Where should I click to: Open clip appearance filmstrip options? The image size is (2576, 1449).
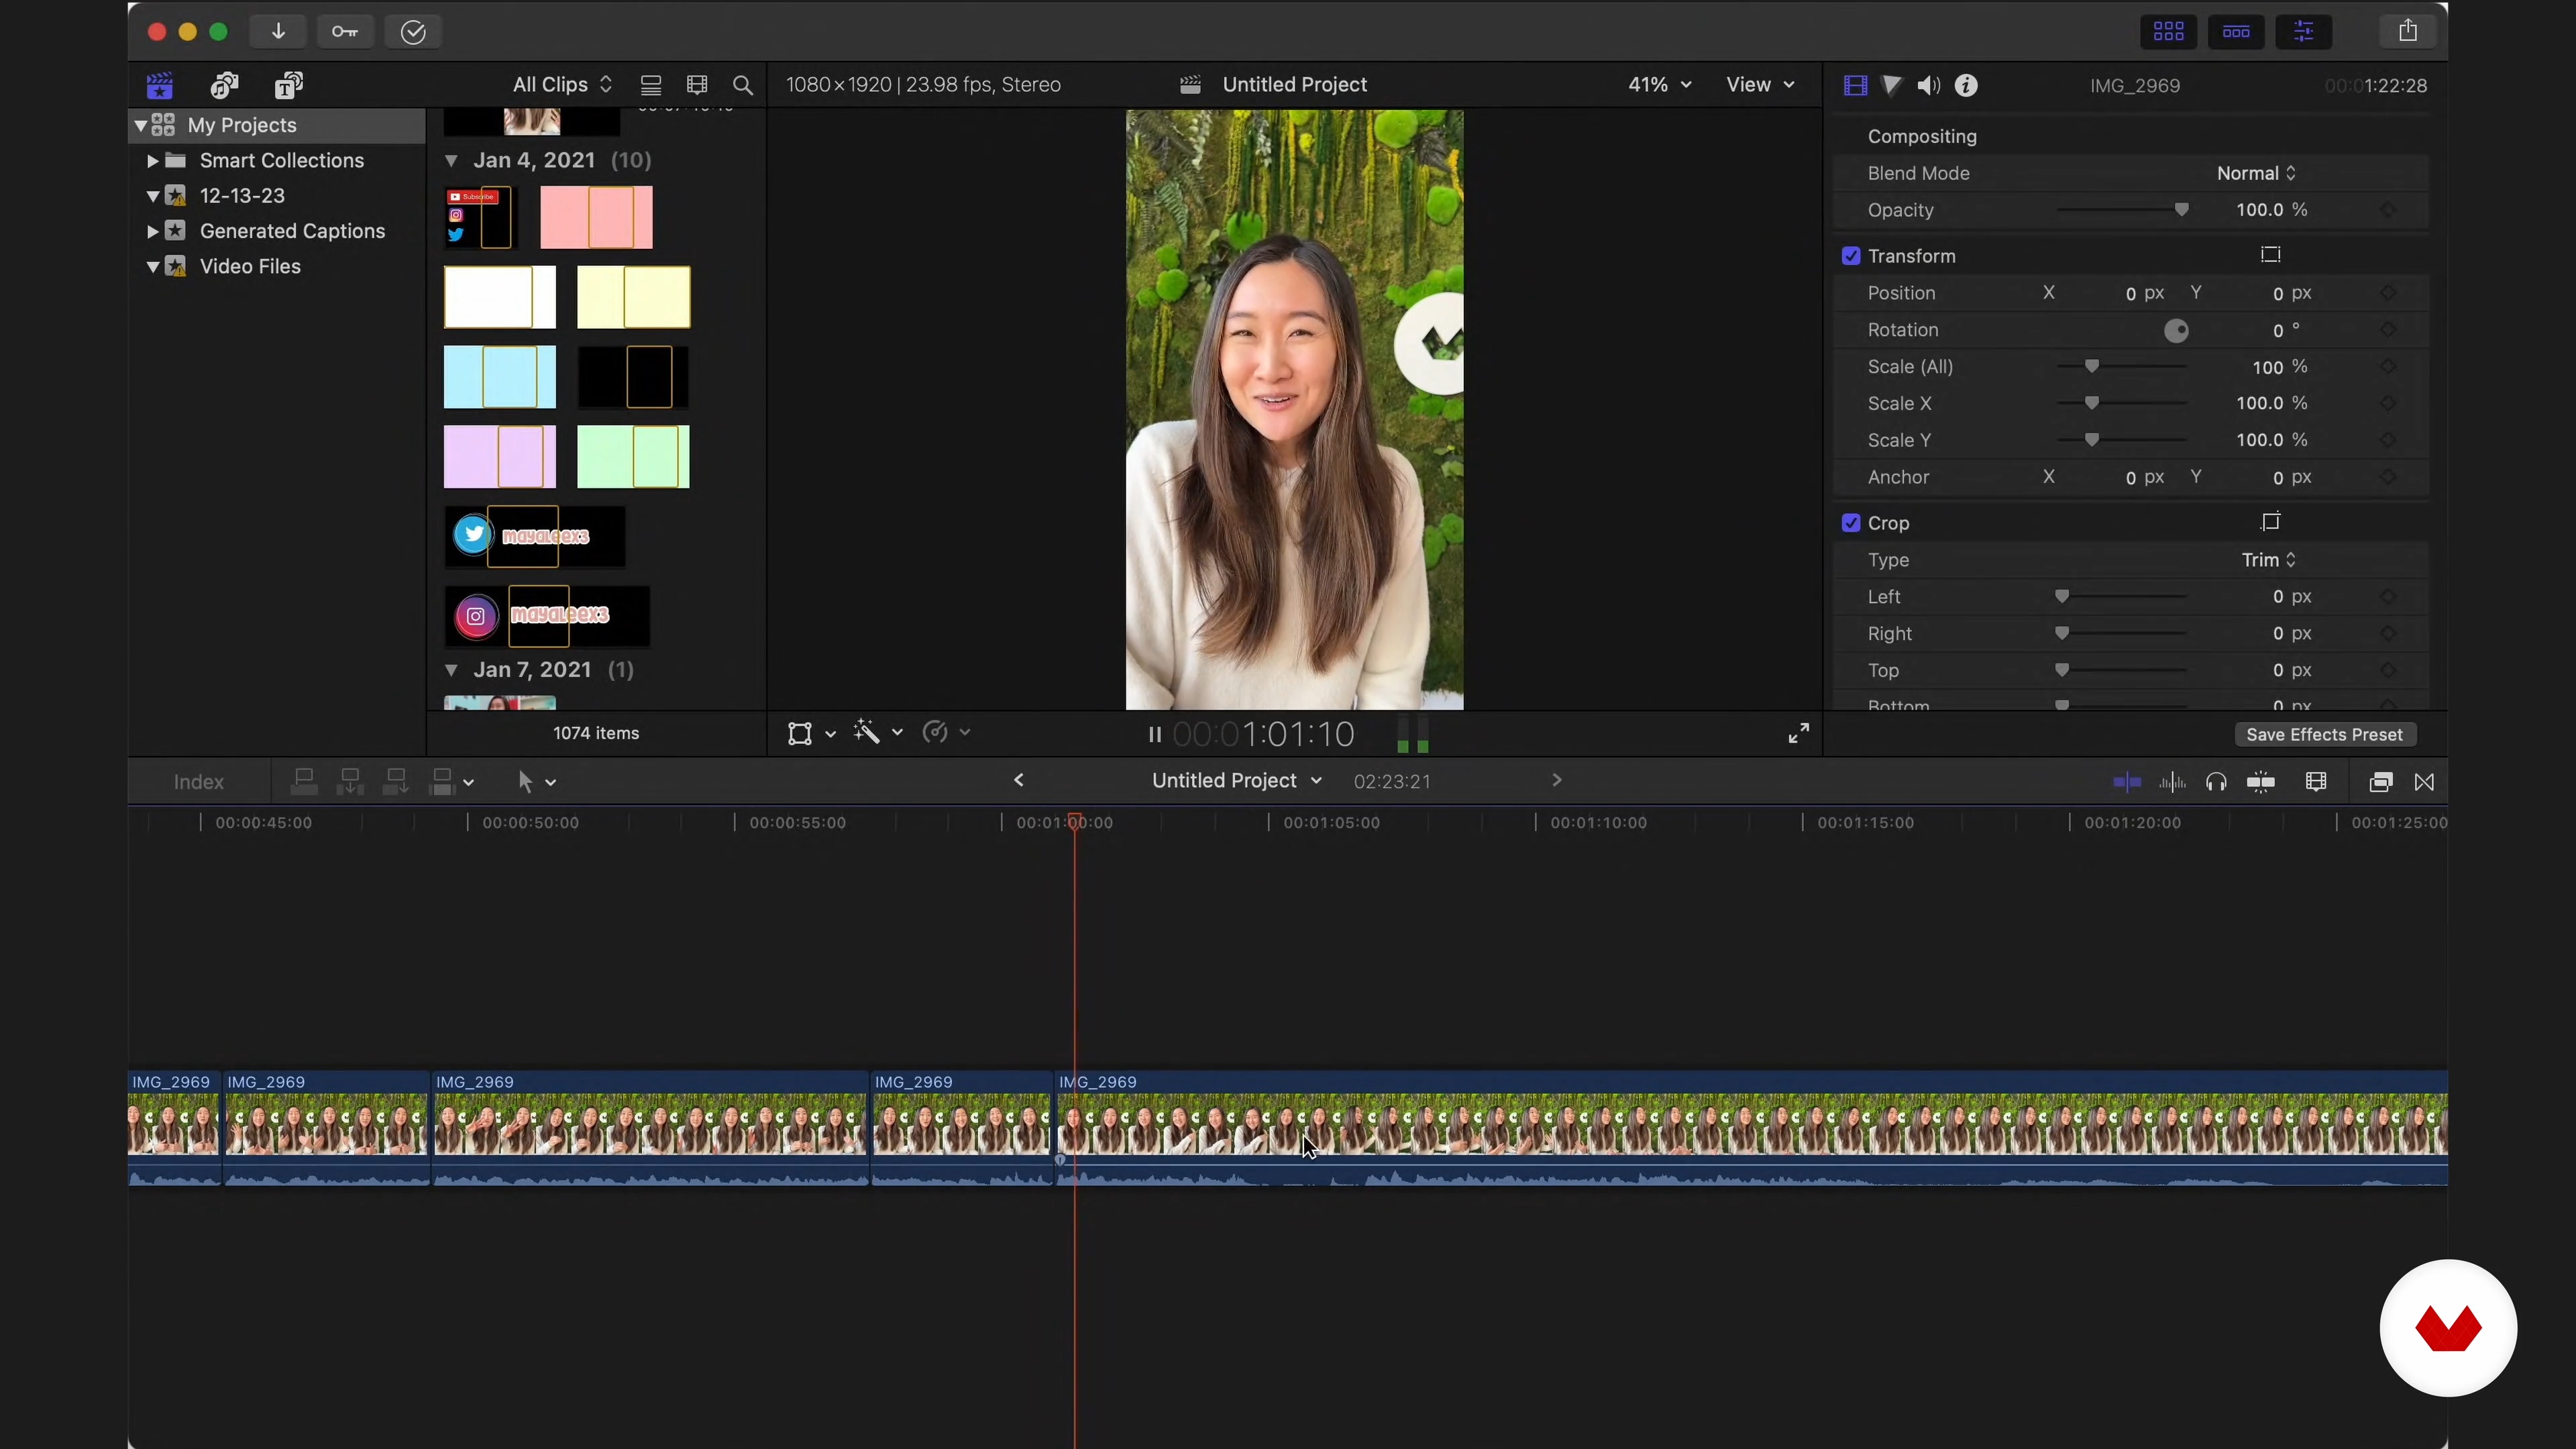tap(697, 85)
